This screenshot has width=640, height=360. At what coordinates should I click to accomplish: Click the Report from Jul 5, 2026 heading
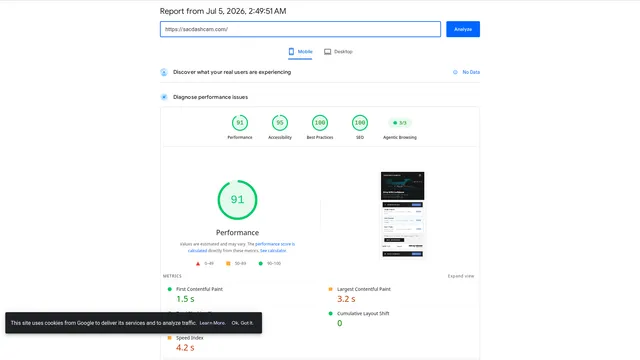point(223,11)
